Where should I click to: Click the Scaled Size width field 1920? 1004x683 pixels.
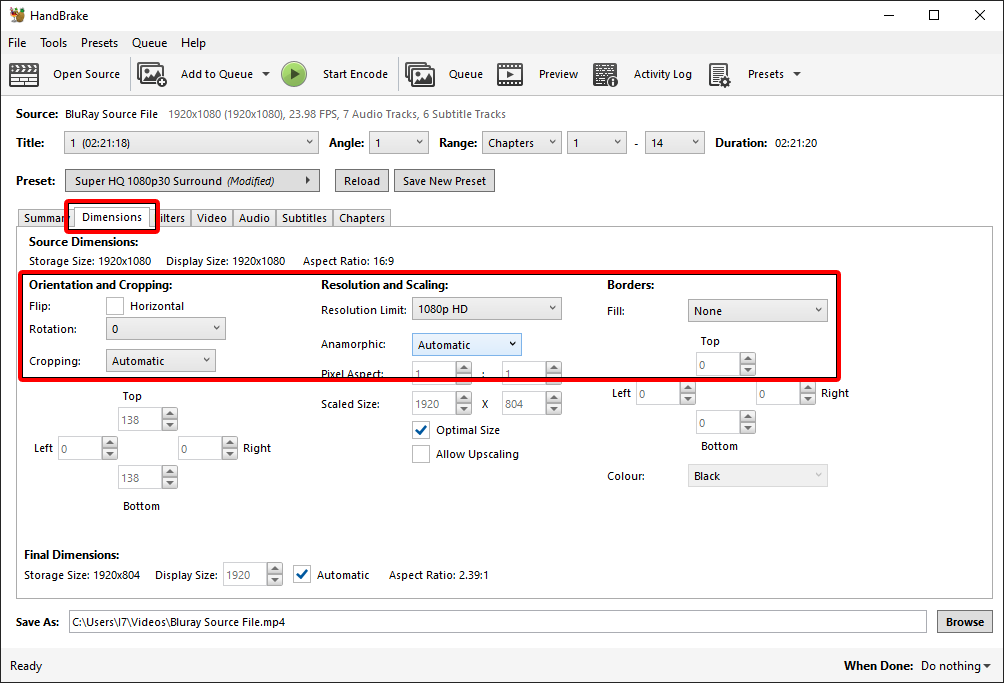[x=434, y=404]
